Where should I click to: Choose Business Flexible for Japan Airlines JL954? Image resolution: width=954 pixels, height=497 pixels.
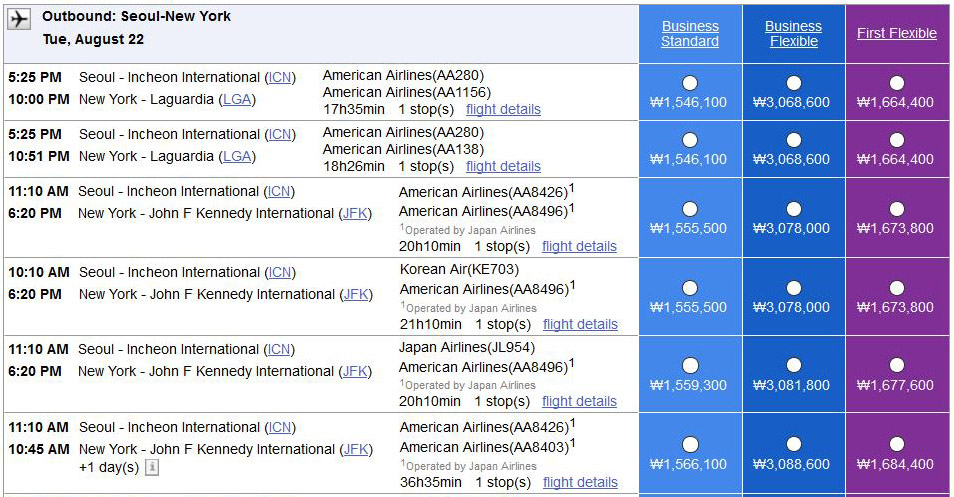tap(793, 366)
